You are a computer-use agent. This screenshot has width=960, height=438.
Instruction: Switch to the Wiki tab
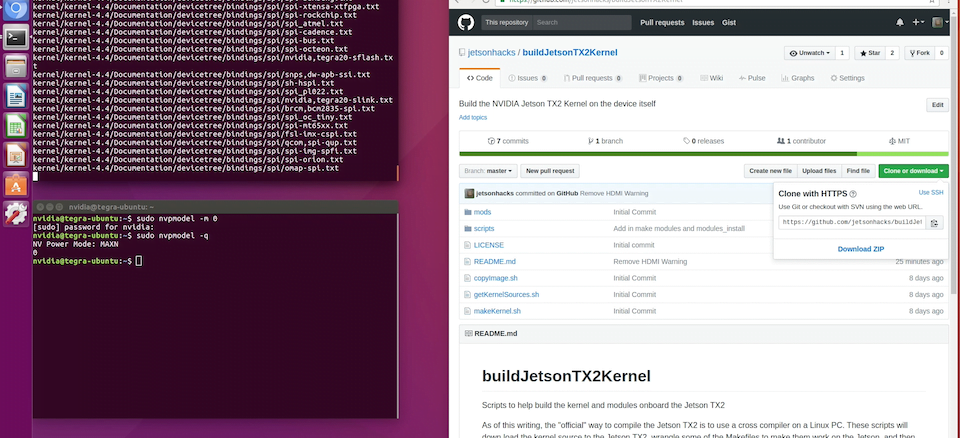(x=712, y=78)
